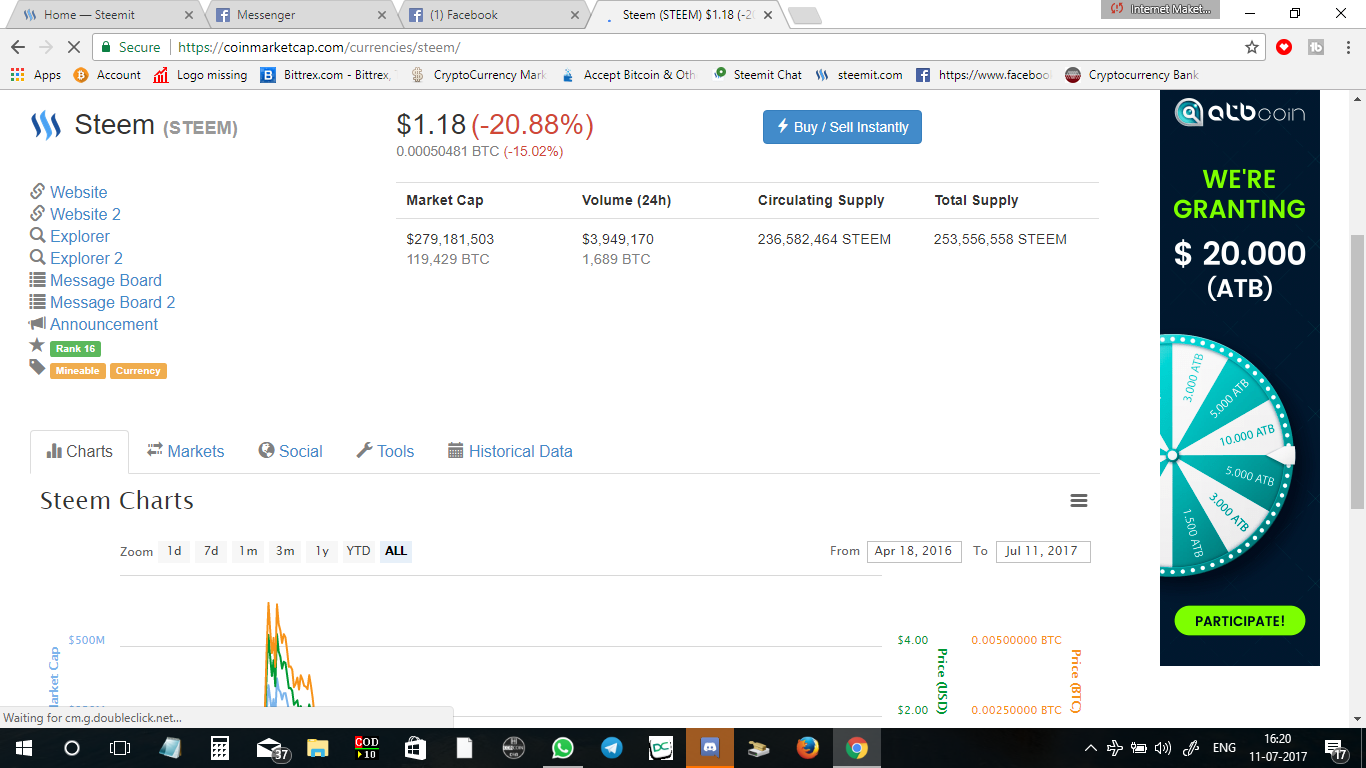Open the Markets tab
This screenshot has height=768, width=1366.
tap(186, 451)
